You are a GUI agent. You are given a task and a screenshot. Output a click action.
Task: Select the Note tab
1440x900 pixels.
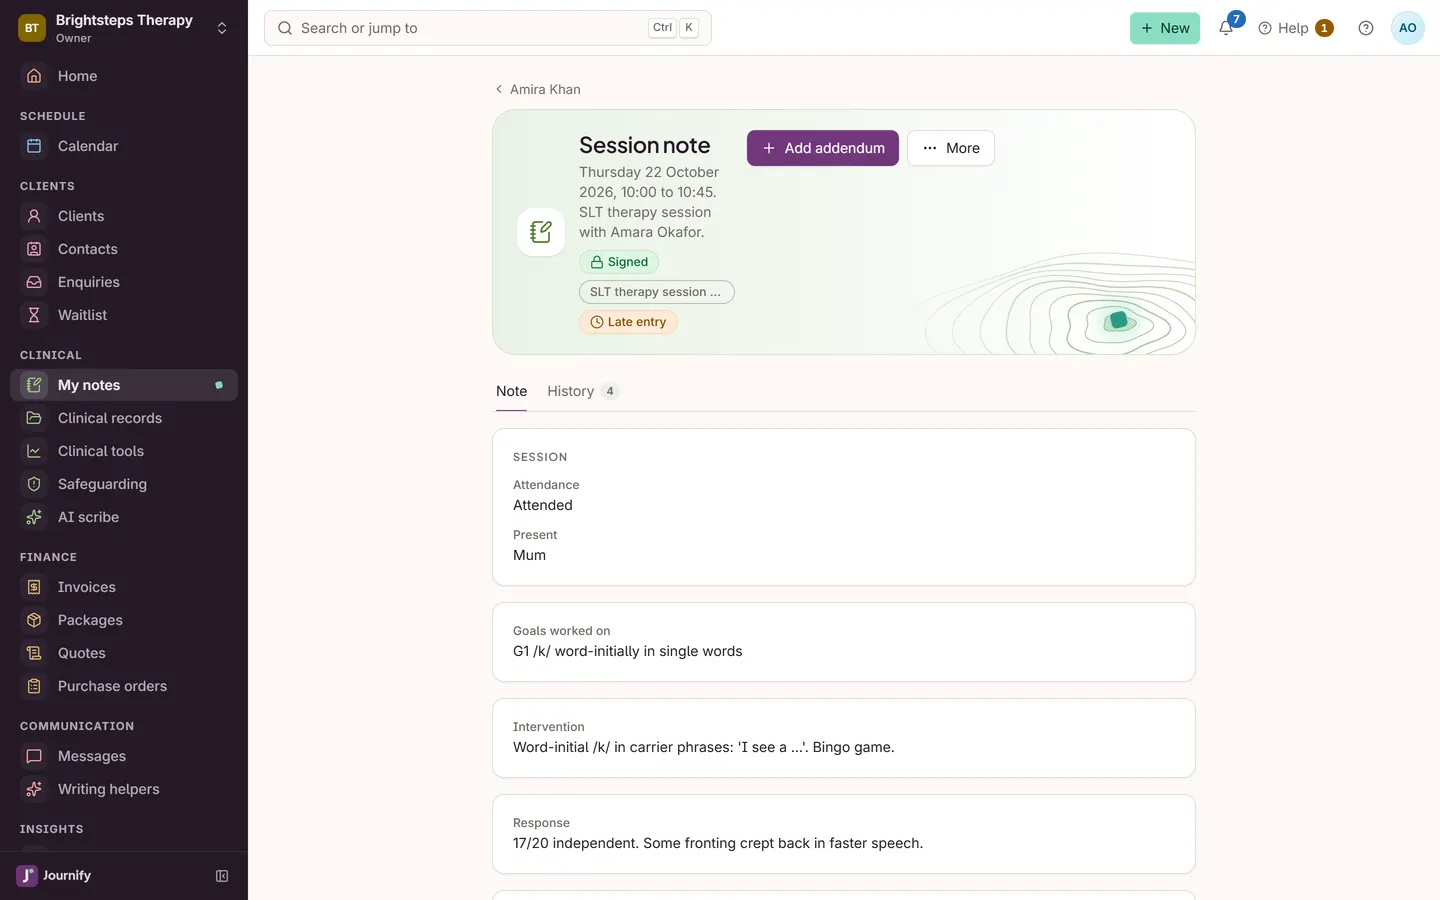pos(511,391)
